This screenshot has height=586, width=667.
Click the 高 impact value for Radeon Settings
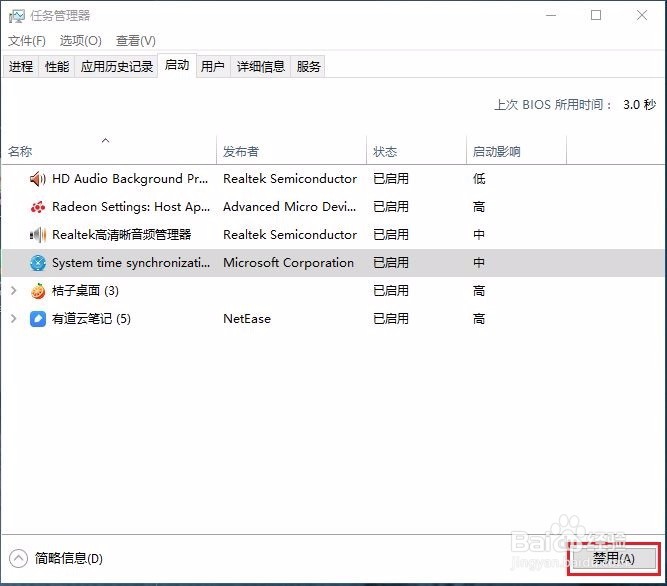pyautogui.click(x=479, y=207)
